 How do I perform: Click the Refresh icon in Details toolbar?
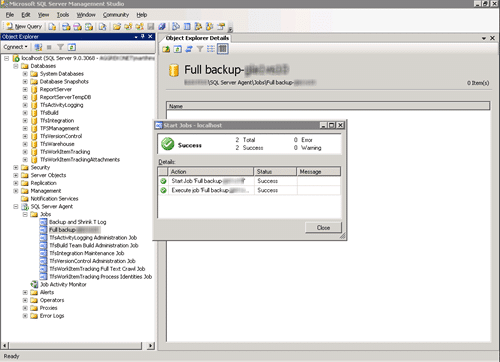pos(177,49)
